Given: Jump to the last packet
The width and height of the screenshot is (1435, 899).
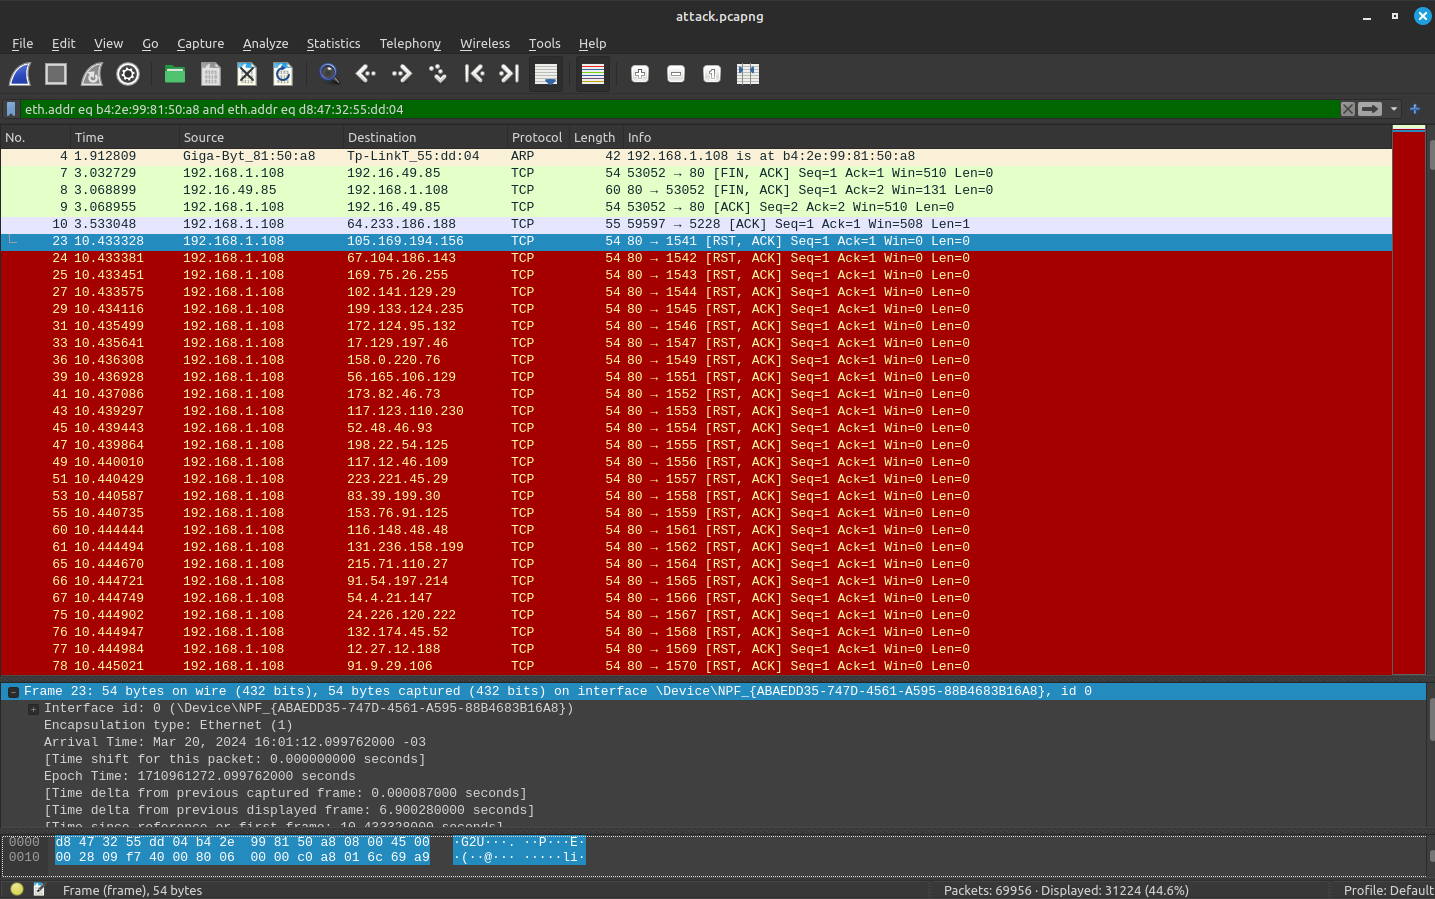Looking at the screenshot, I should [510, 74].
